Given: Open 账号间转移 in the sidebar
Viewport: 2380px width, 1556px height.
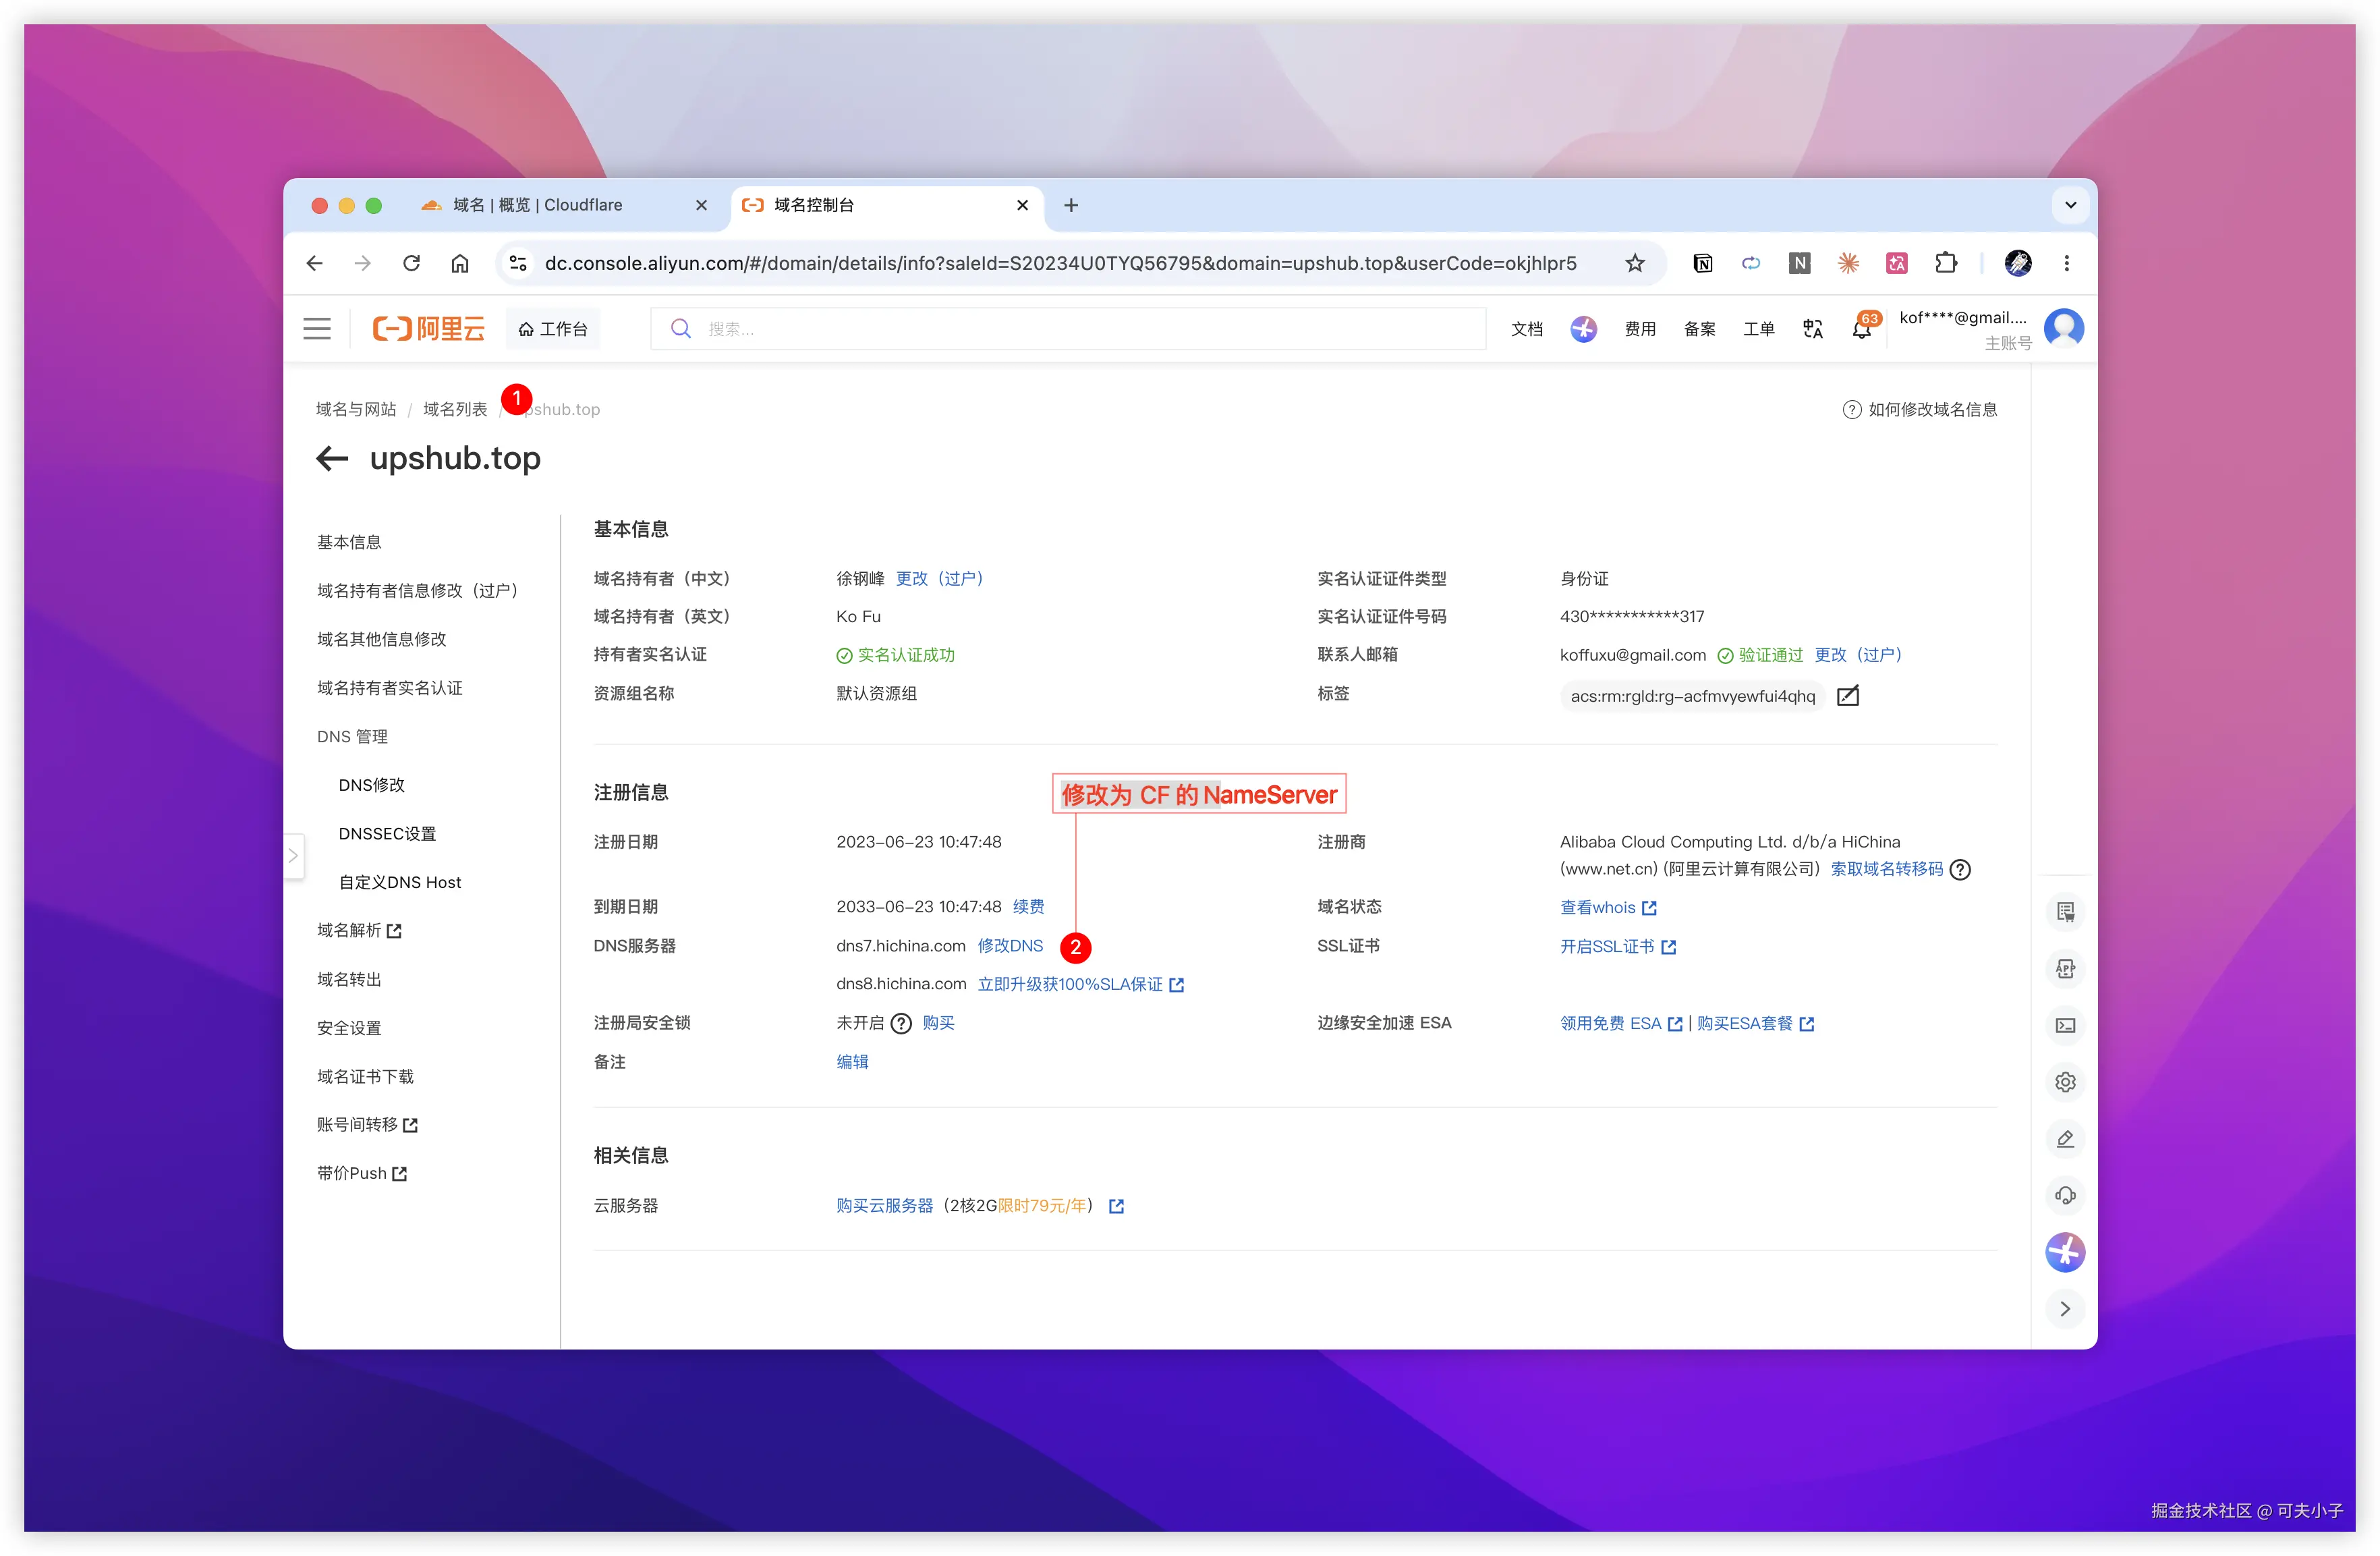Looking at the screenshot, I should [367, 1125].
